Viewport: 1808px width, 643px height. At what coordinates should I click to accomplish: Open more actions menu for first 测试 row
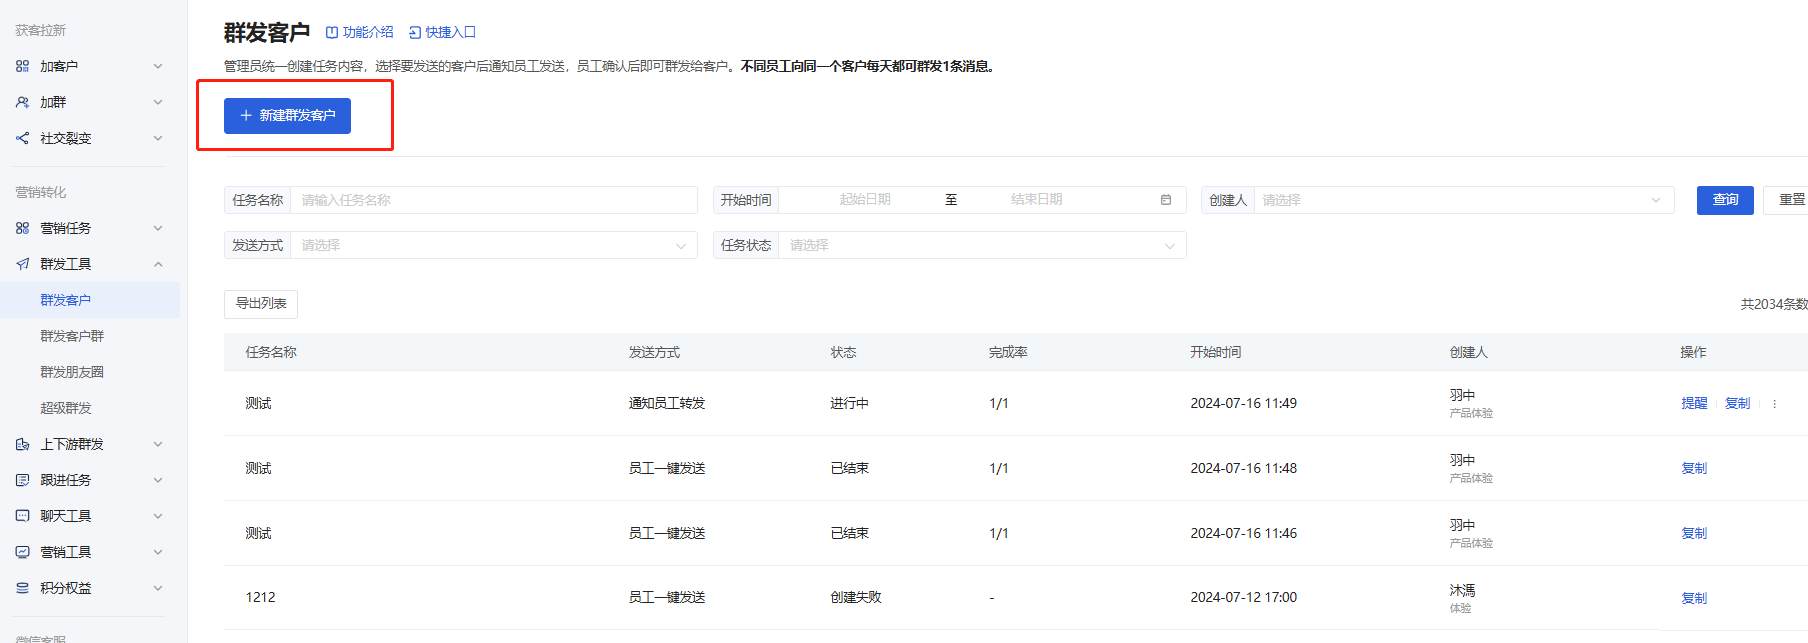pyautogui.click(x=1775, y=404)
